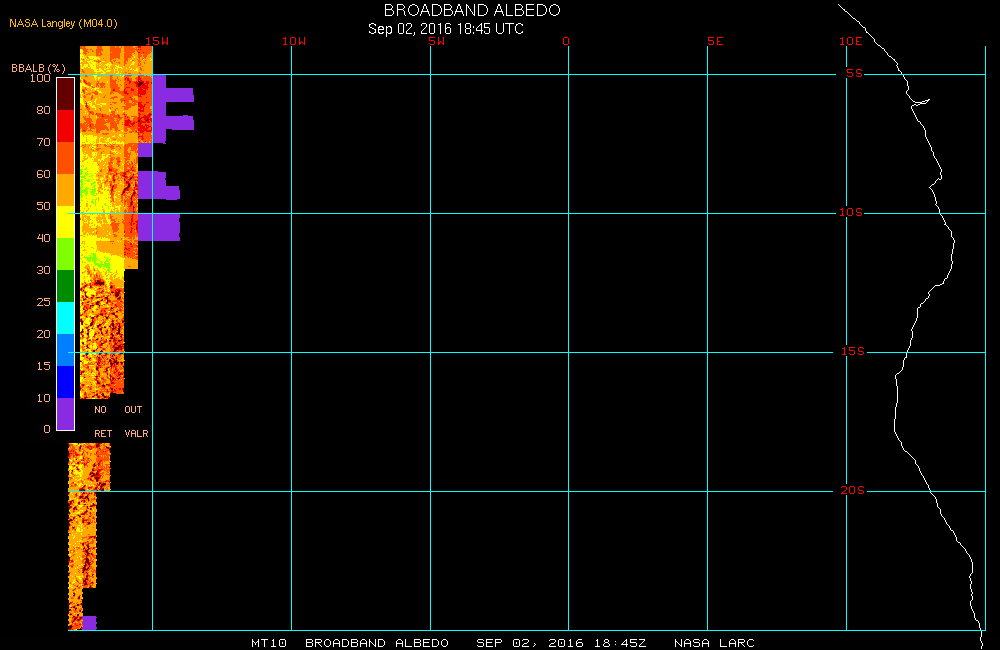The image size is (1000, 650).
Task: Pick the purple 0–10% colorbar swatch
Action: [66, 413]
